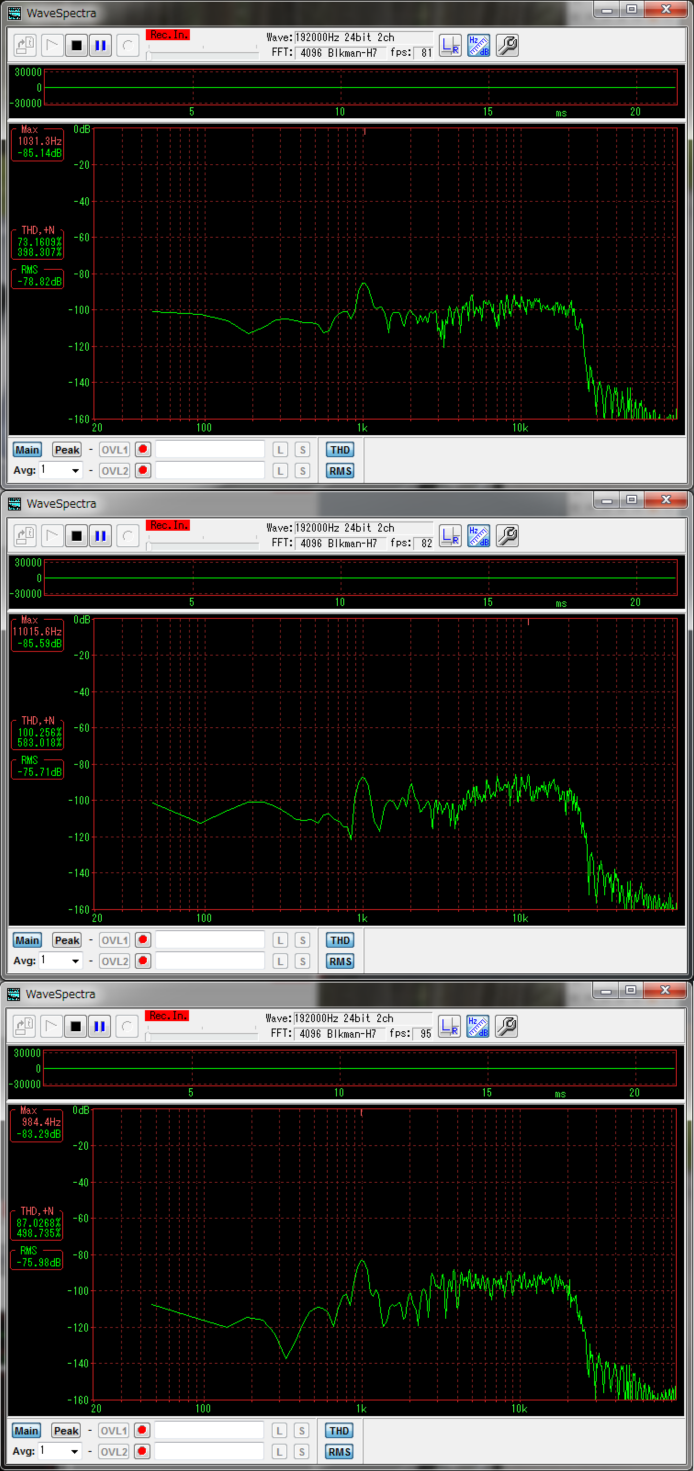Toggle RMS readout in the 984.4Hz window
Screen dimensions: 694x1471
pyautogui.click(x=340, y=1451)
